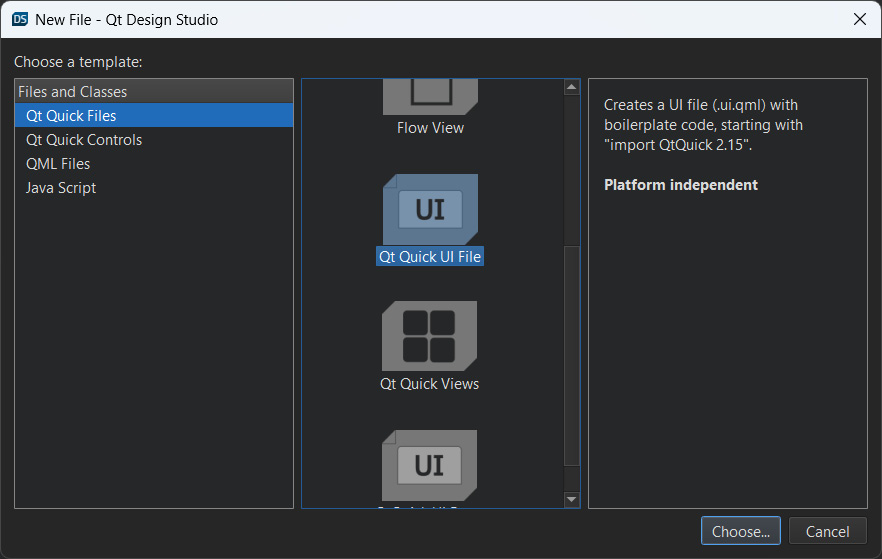
Task: Click the Platform independent text
Action: tap(681, 185)
